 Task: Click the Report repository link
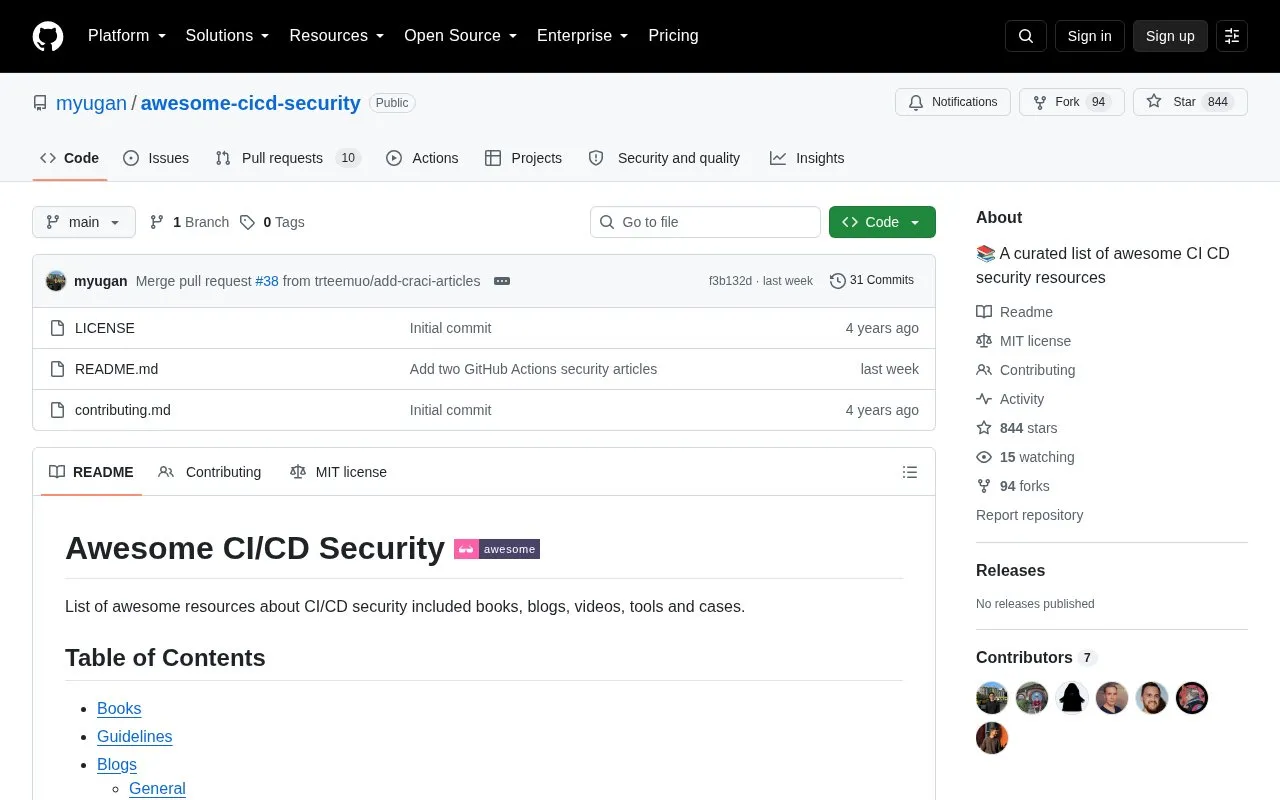1029,515
